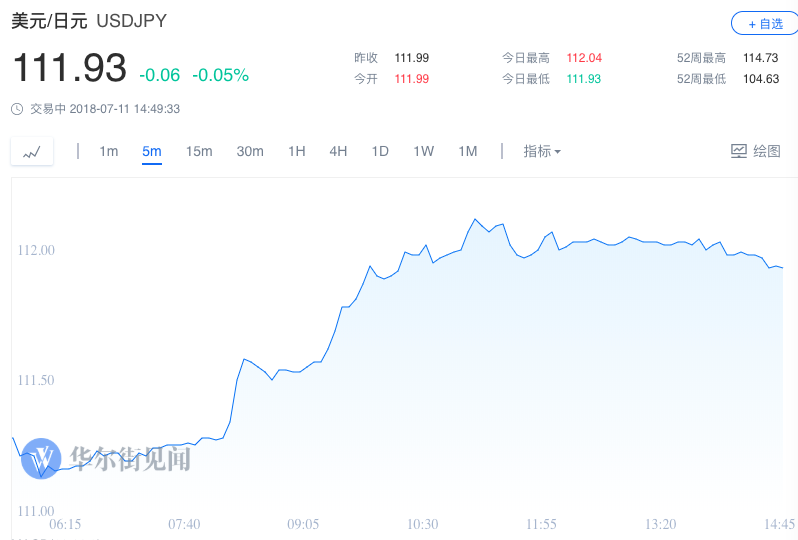Click the 华尔街见闻 watermark logo

[43, 458]
